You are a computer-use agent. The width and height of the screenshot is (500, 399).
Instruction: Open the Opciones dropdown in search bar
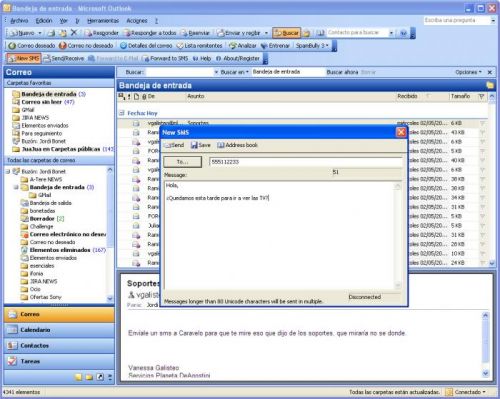click(468, 72)
